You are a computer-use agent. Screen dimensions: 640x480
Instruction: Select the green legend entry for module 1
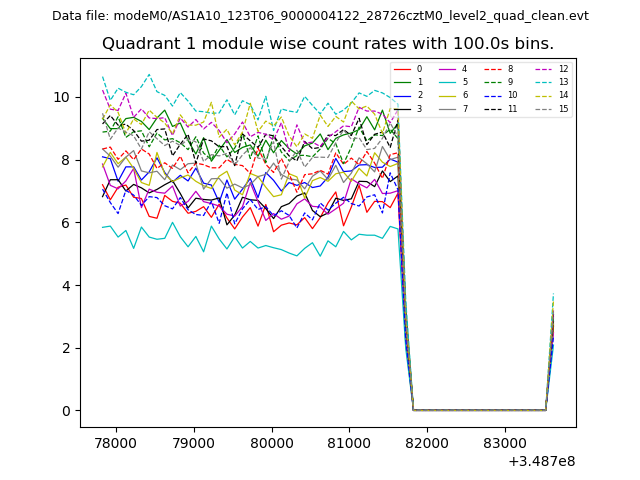pyautogui.click(x=404, y=82)
